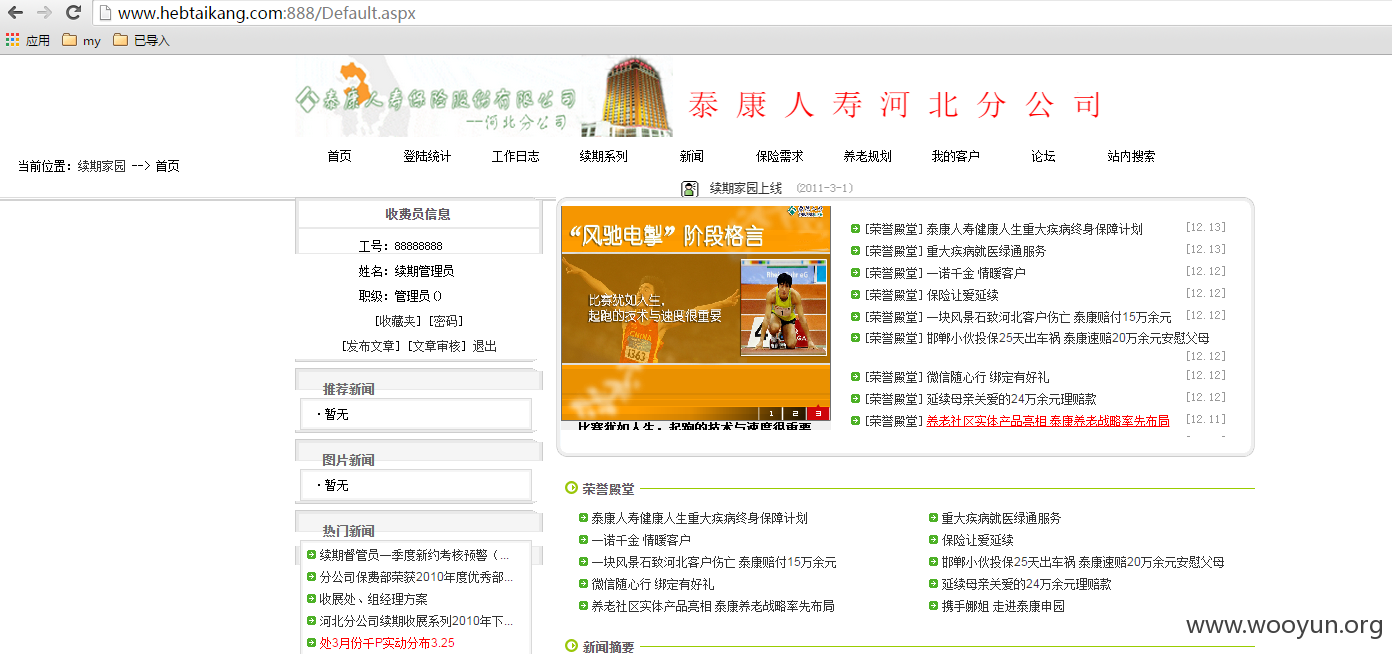This screenshot has height=654, width=1392.
Task: Click the [文章审核] article review link
Action: [438, 346]
